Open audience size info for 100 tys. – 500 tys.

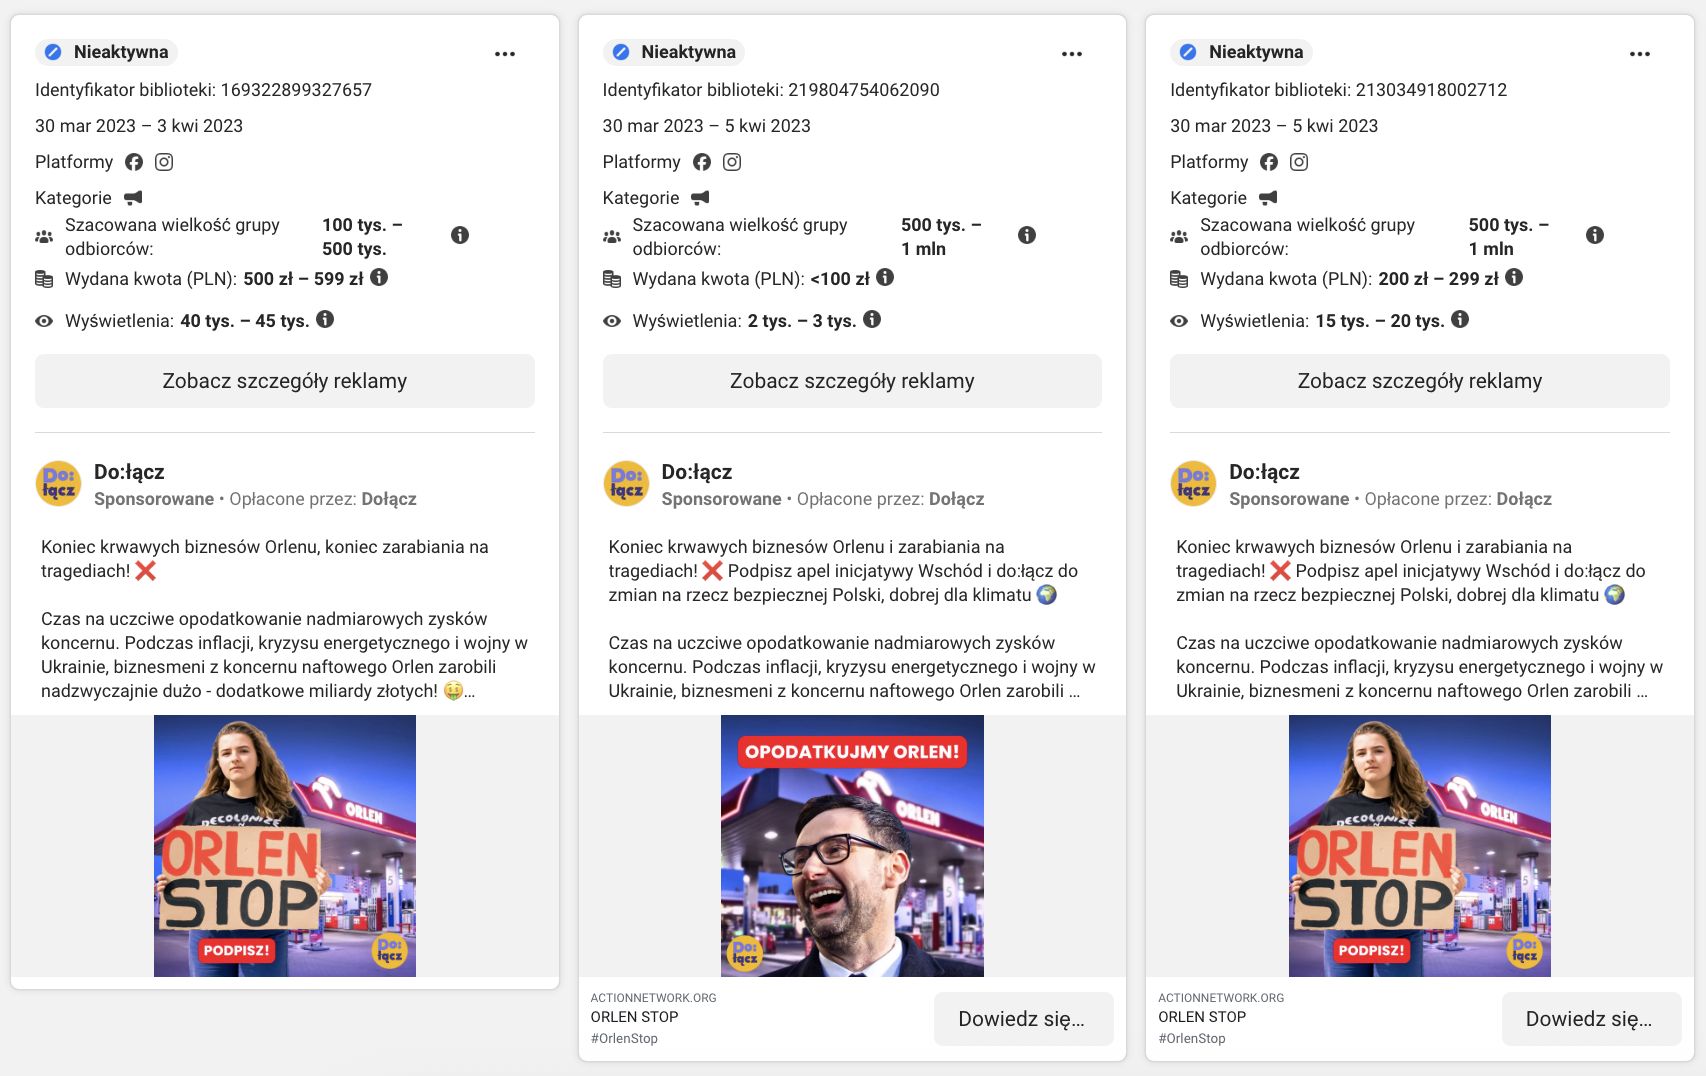click(x=460, y=235)
